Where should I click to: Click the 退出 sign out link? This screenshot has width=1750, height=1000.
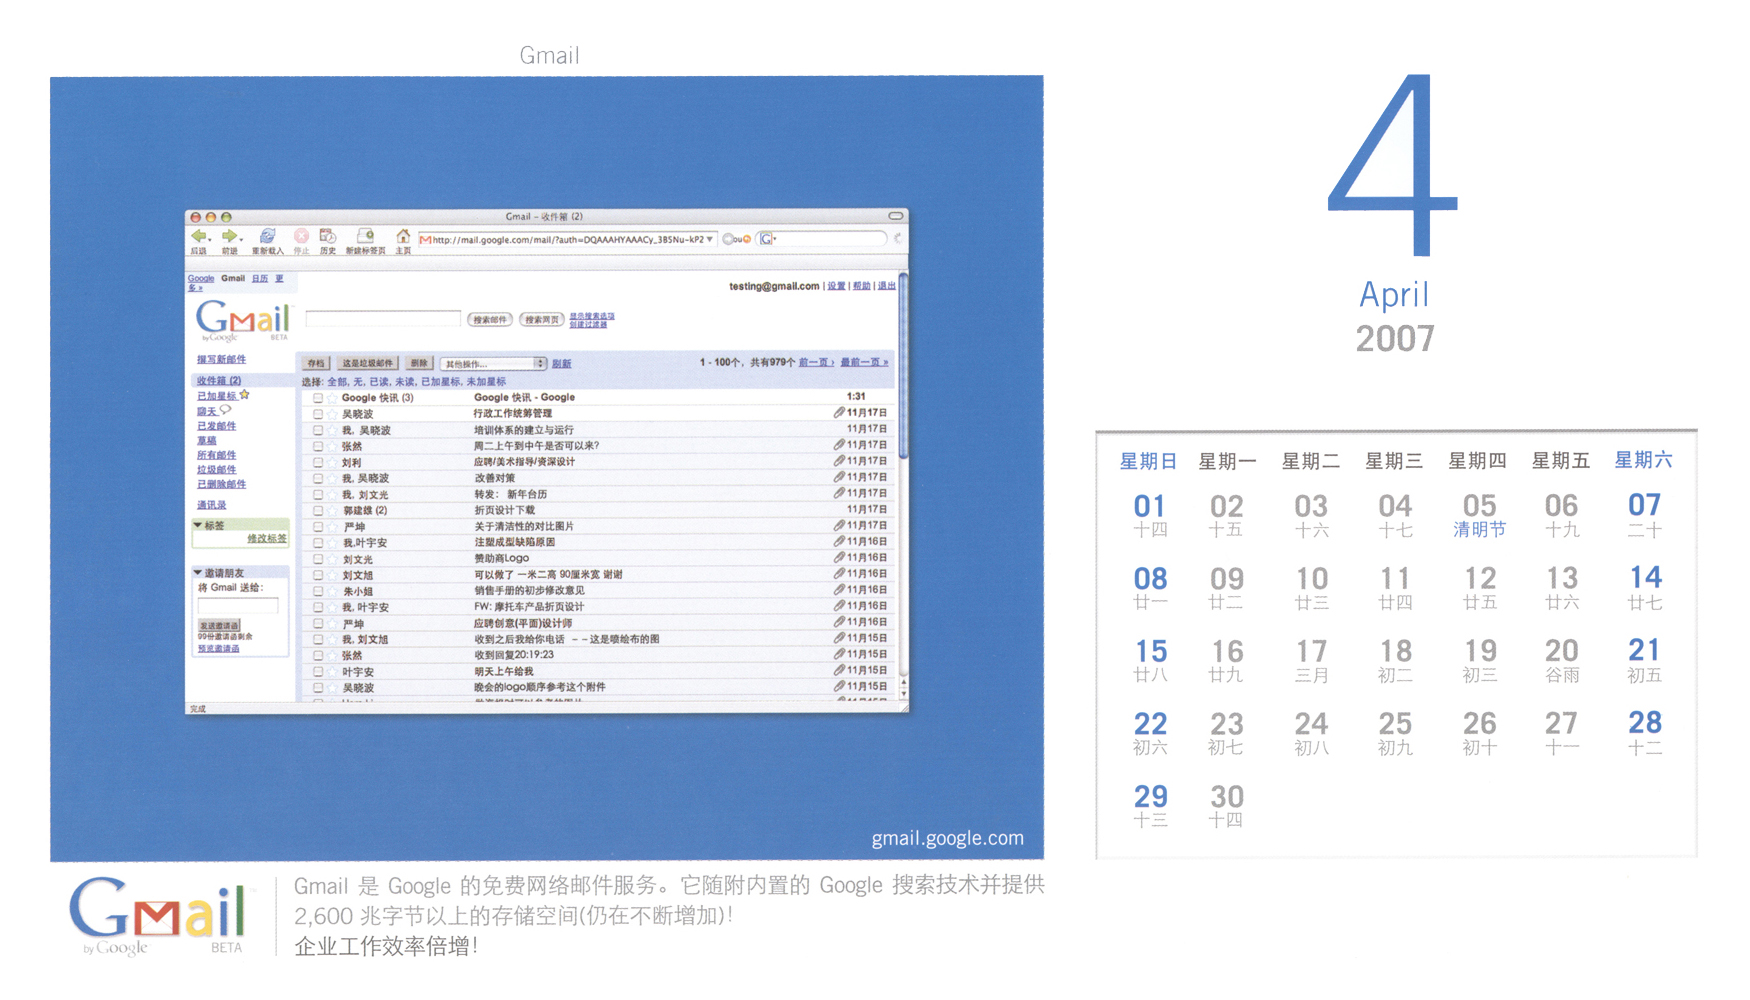[x=886, y=286]
